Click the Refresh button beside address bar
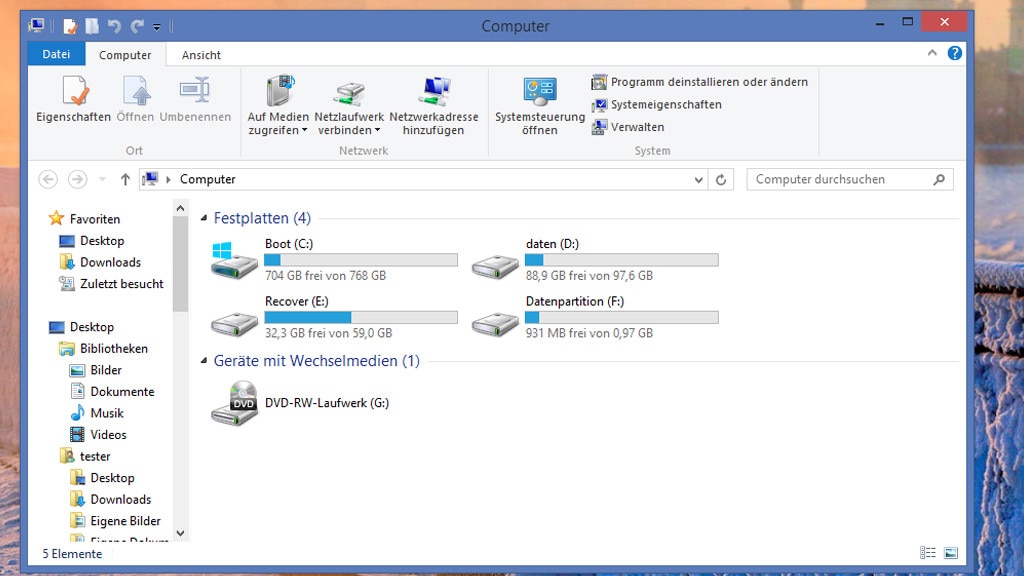The image size is (1024, 576). (721, 179)
